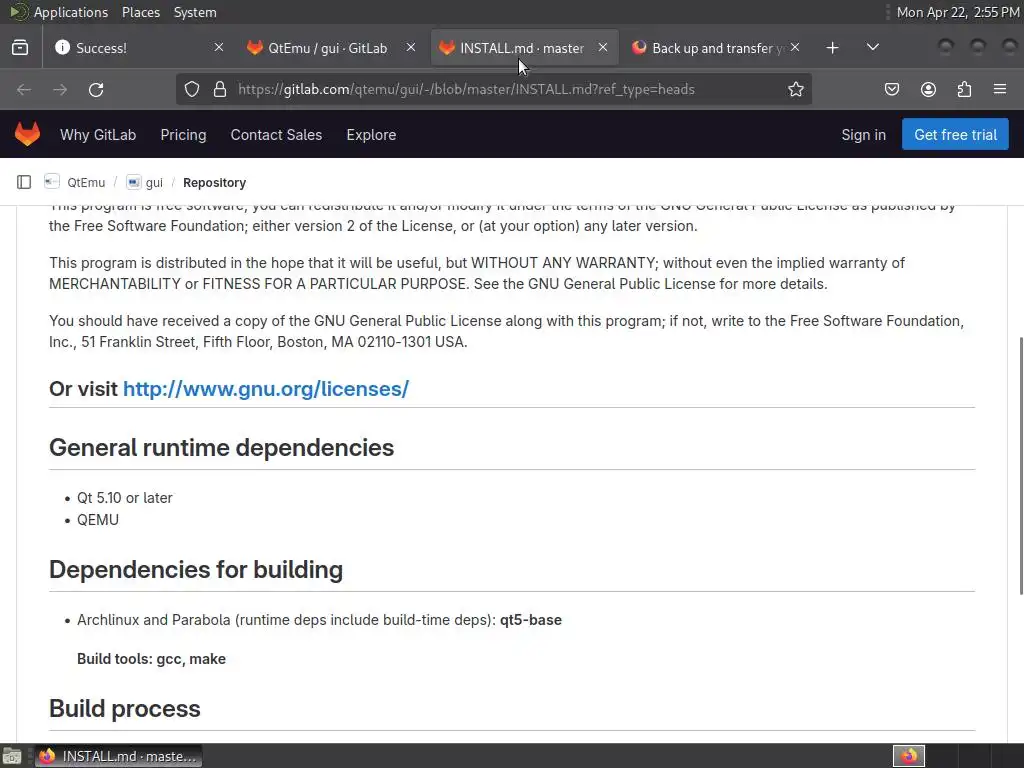The height and width of the screenshot is (768, 1024).
Task: Open Firefox View recent browsing icon
Action: [20, 47]
